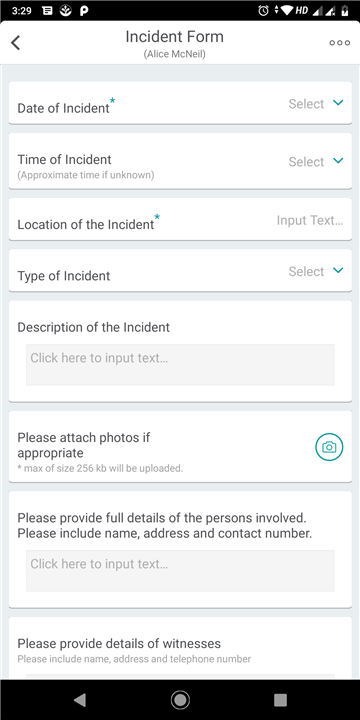Tap the witnesses details section heading

pos(119,643)
